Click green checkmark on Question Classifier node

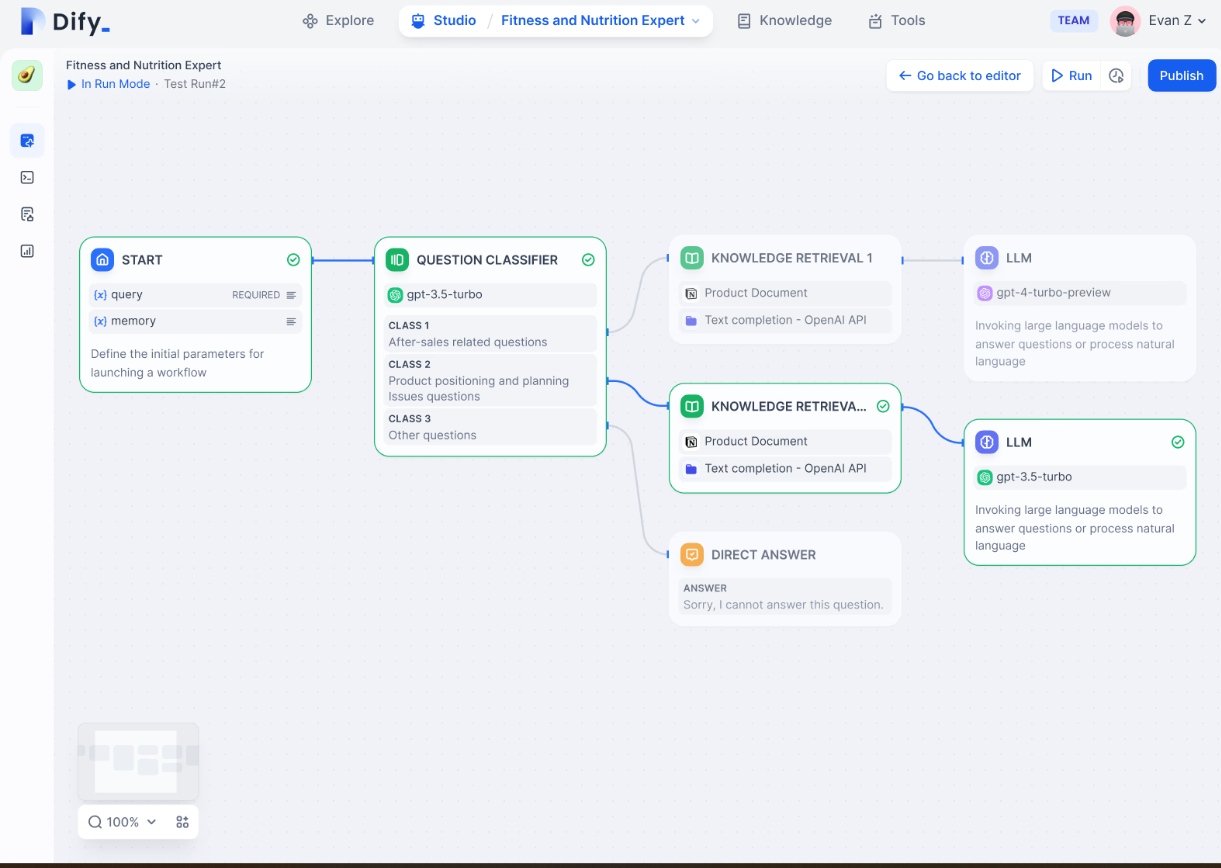[588, 260]
